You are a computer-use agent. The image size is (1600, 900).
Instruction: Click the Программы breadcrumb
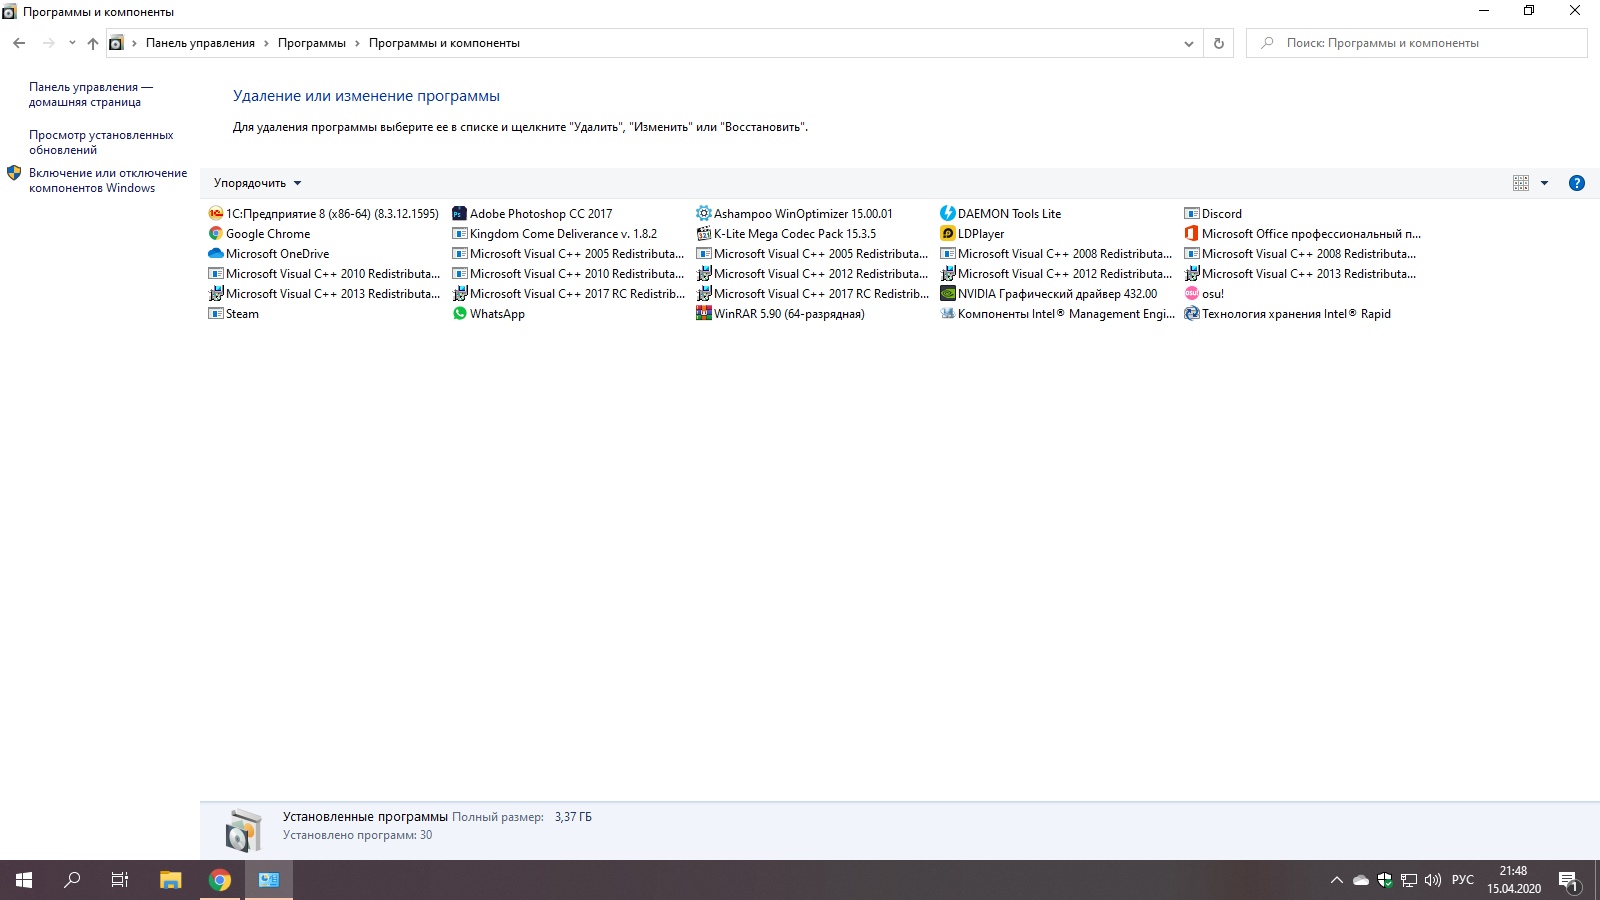(312, 43)
